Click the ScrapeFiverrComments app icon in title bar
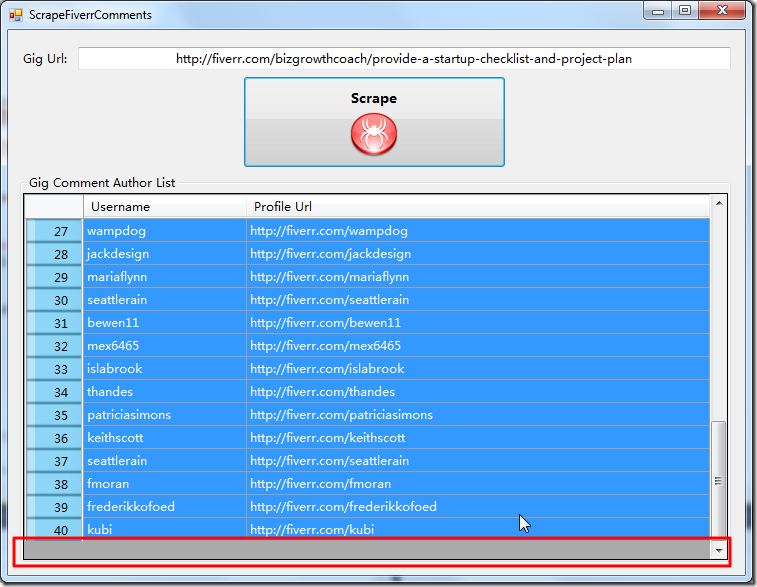757x587 pixels. tap(15, 15)
